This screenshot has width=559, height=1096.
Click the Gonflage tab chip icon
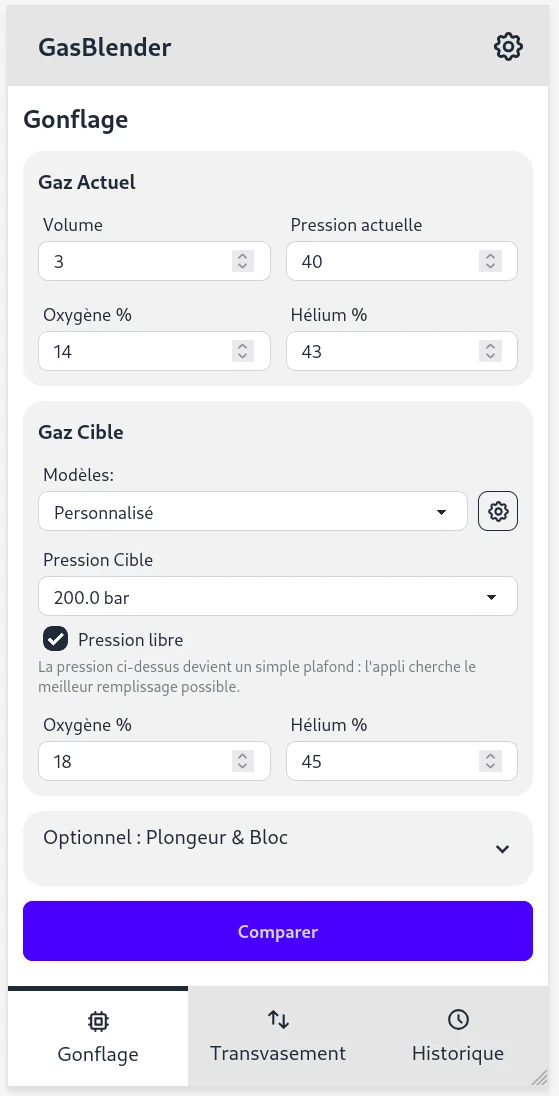coord(98,1021)
